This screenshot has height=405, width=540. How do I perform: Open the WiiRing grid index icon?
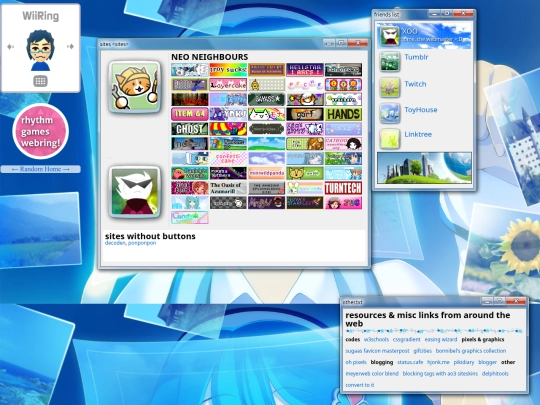tap(40, 81)
